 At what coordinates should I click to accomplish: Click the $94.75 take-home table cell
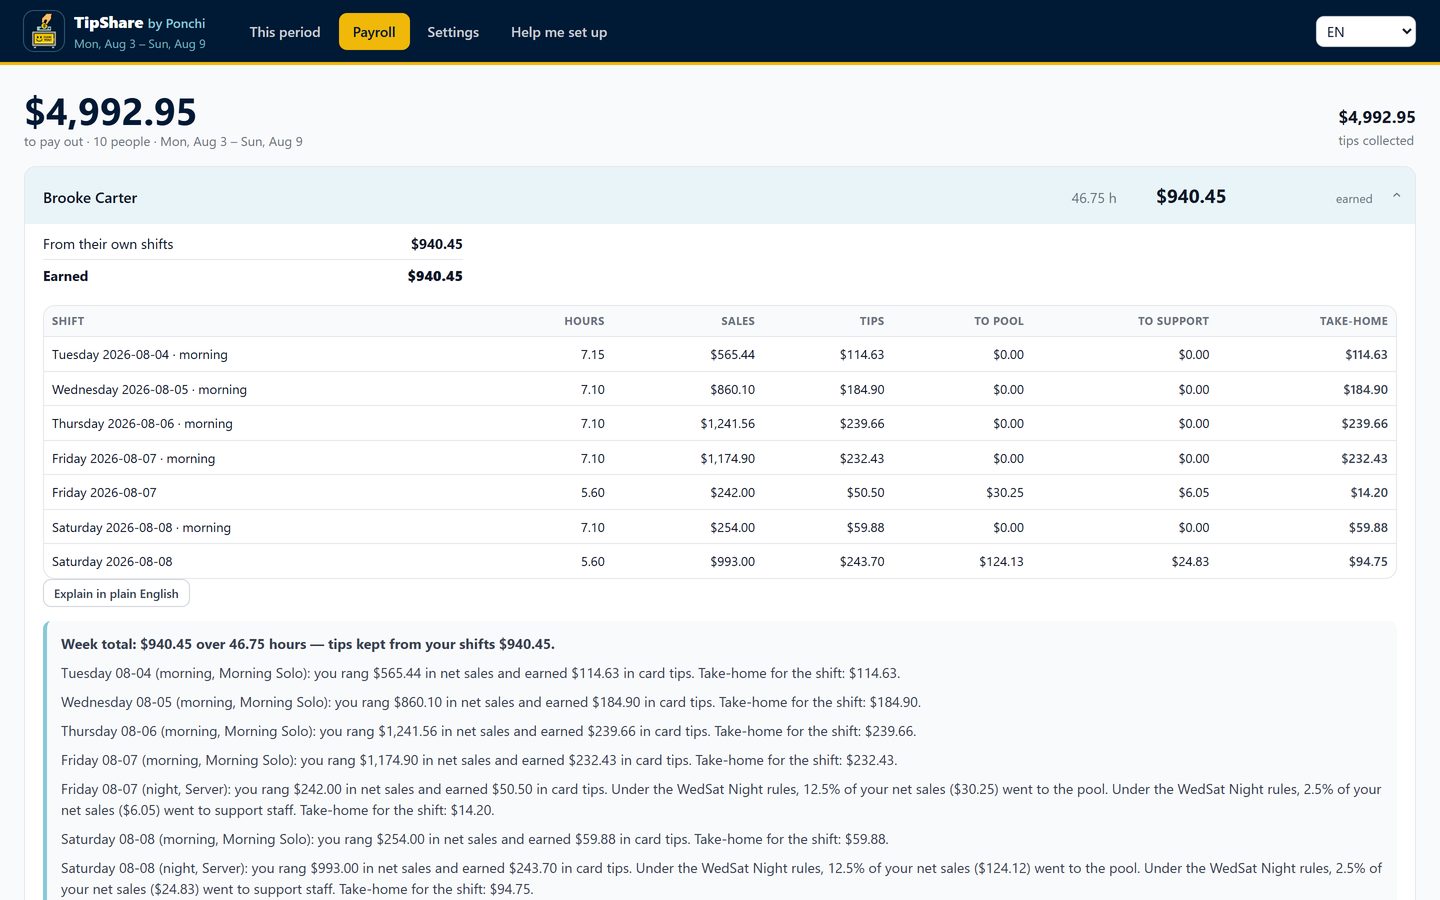point(1369,562)
